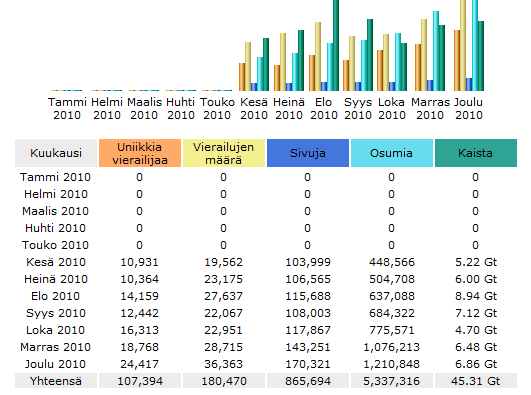Click unique visitors value 10,364
Viewport: 531px width, 395px height.
click(140, 279)
